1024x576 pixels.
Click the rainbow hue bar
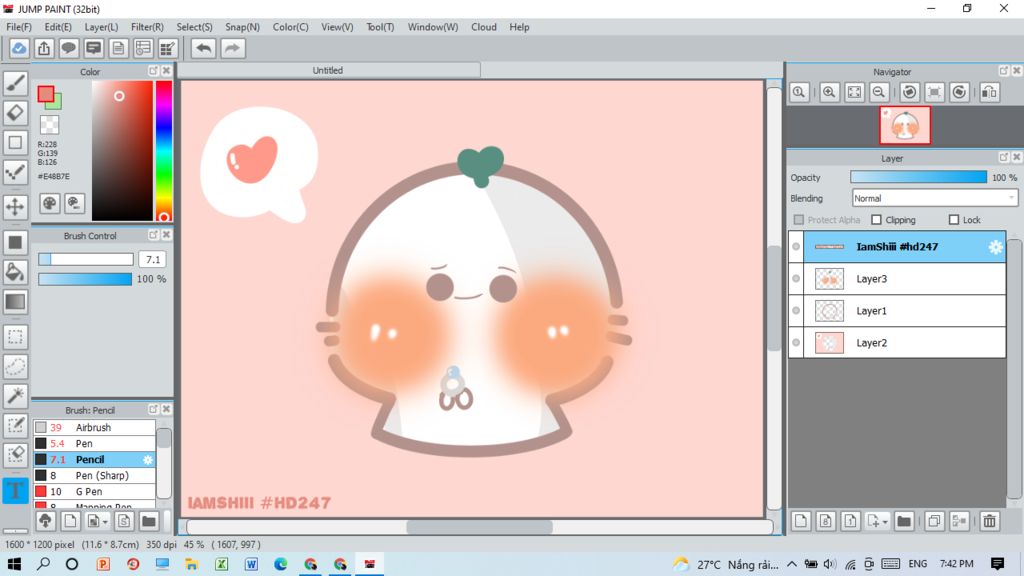(164, 151)
